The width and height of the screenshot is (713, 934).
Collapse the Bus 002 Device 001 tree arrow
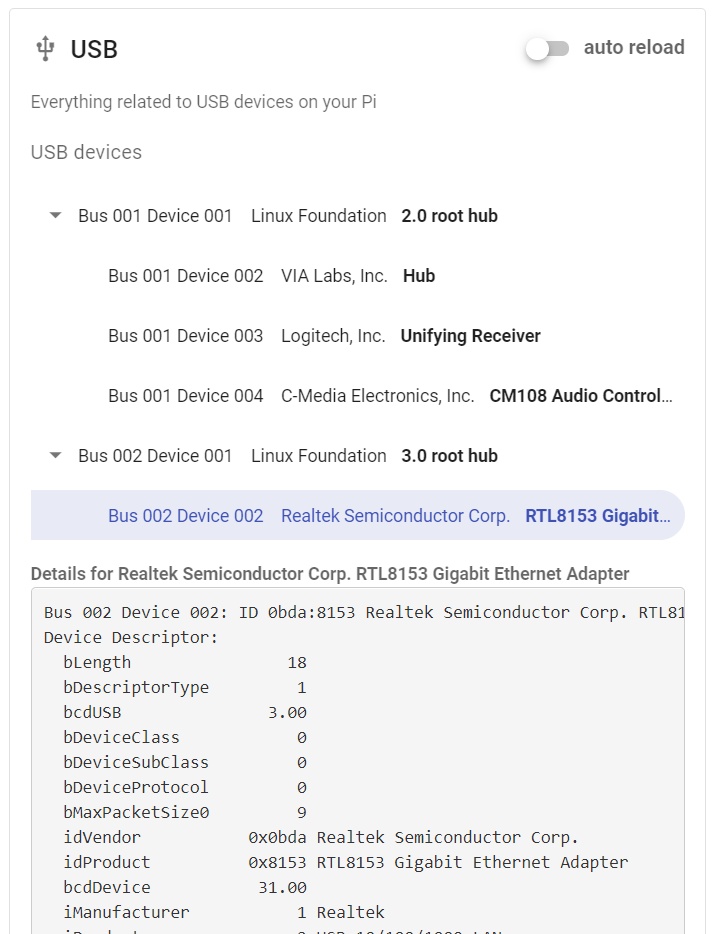coord(55,456)
